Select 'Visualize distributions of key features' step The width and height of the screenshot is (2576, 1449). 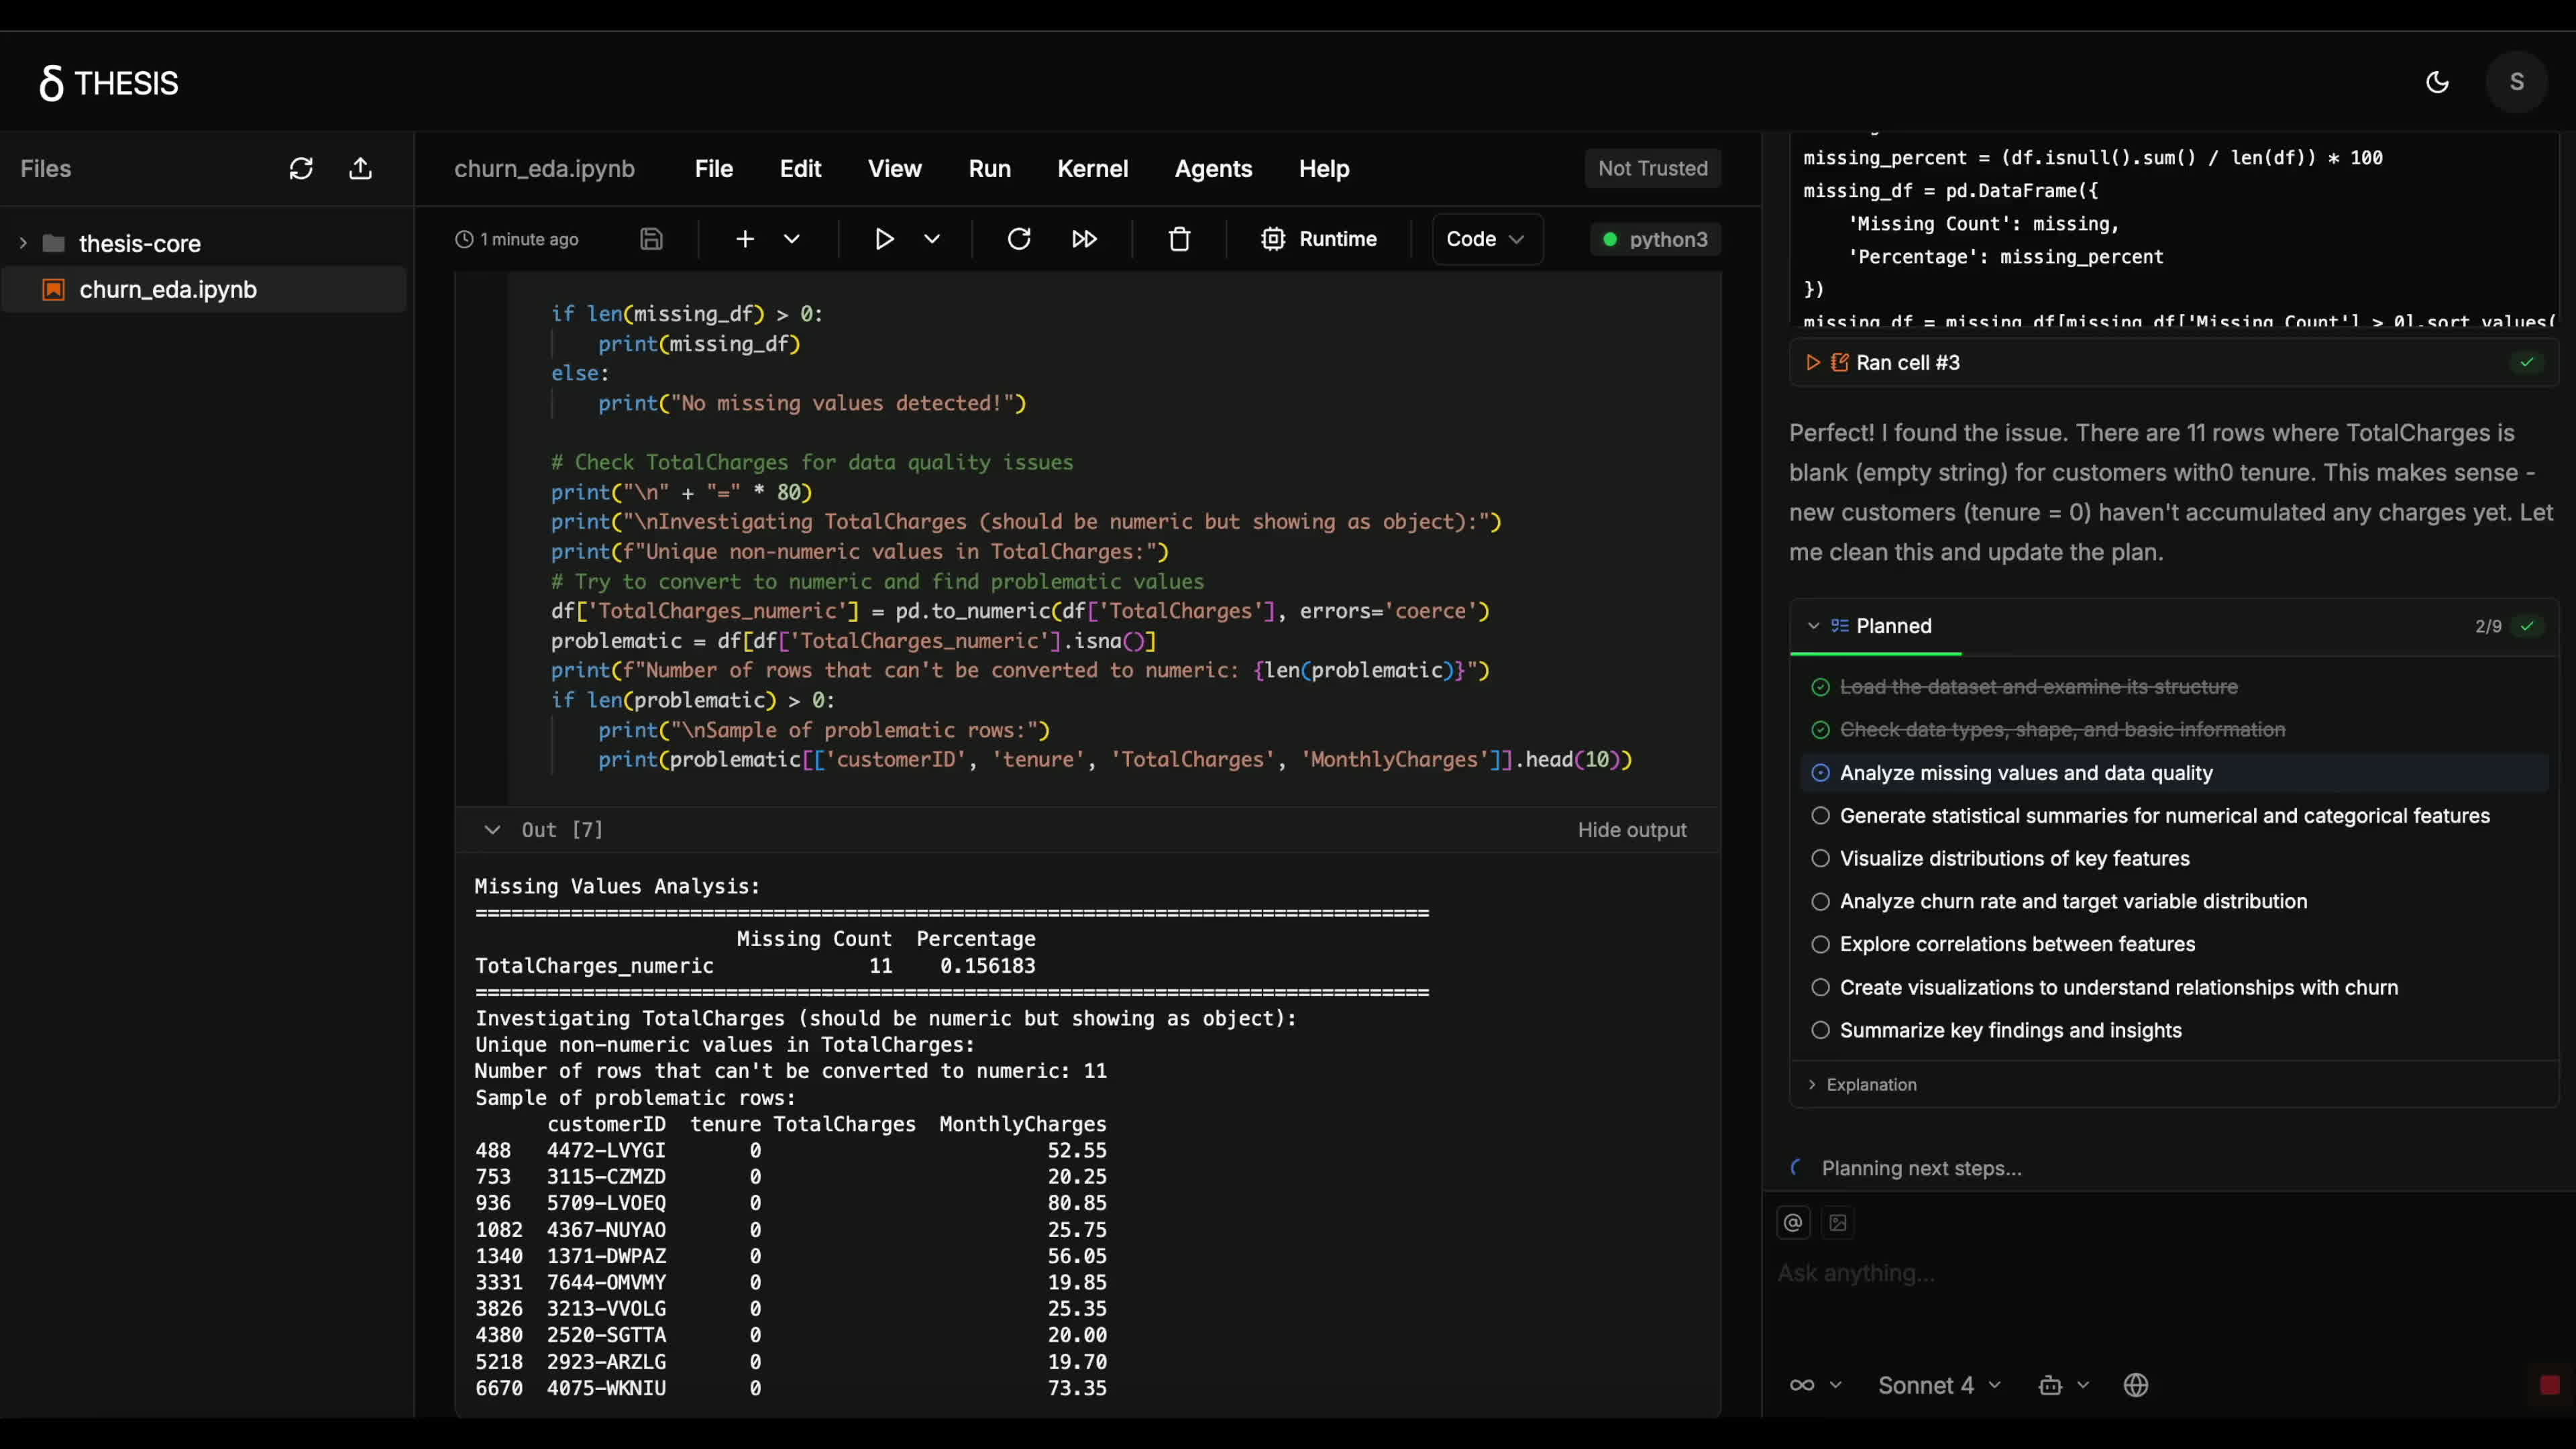point(2014,858)
